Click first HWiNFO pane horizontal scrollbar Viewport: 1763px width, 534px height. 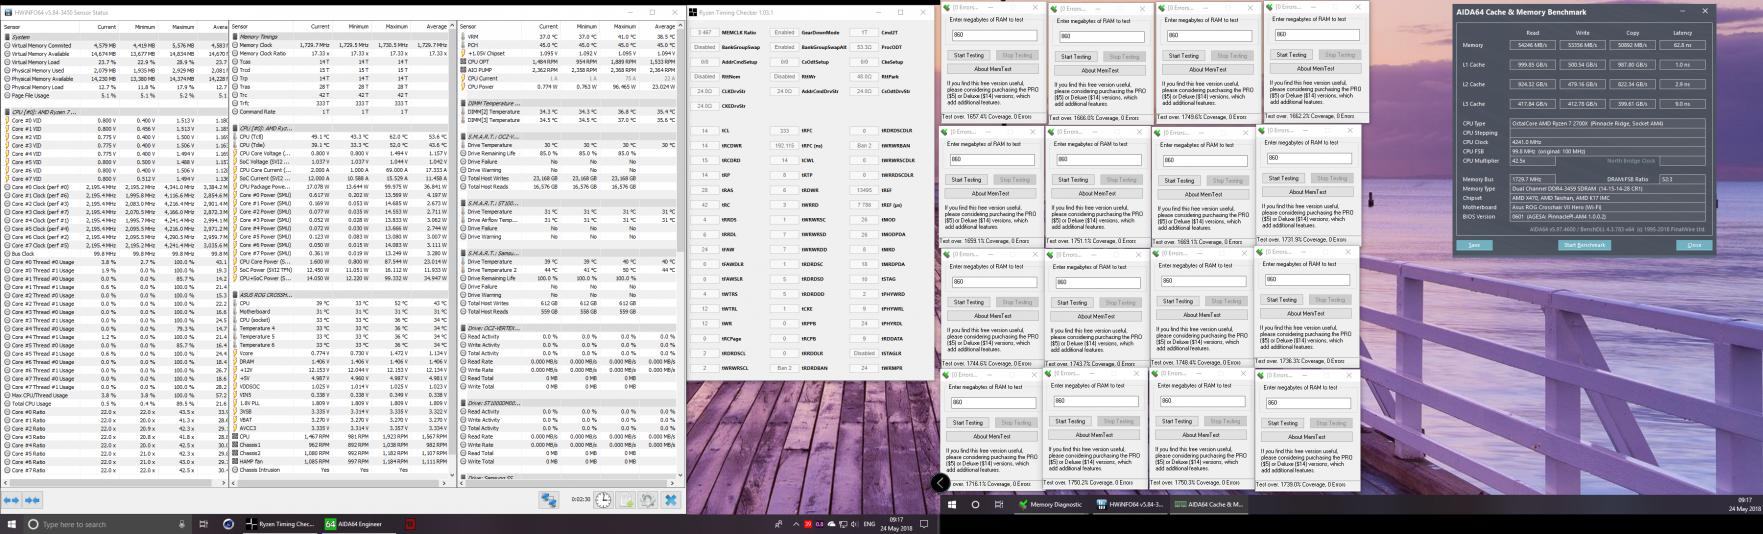point(114,482)
